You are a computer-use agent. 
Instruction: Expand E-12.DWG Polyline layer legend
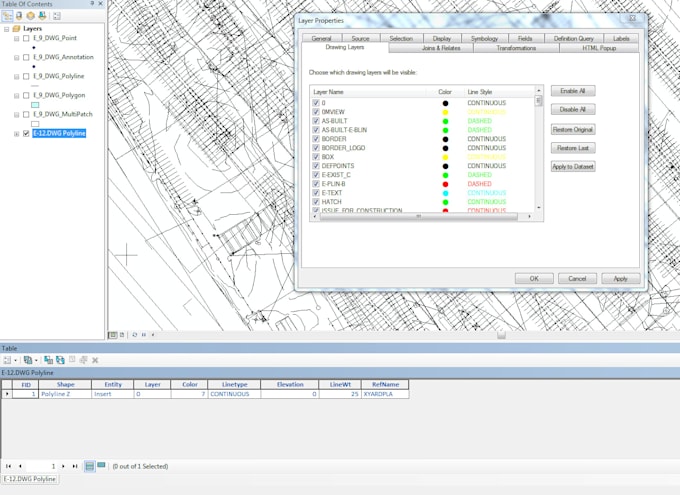tap(16, 134)
